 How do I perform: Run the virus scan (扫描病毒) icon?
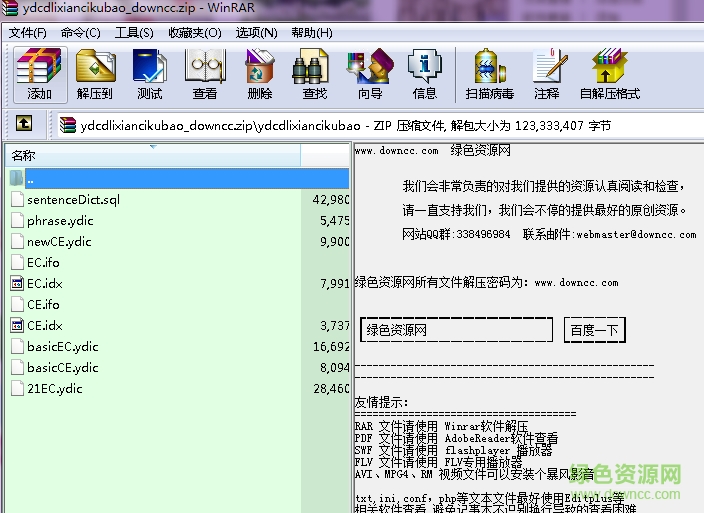click(489, 74)
